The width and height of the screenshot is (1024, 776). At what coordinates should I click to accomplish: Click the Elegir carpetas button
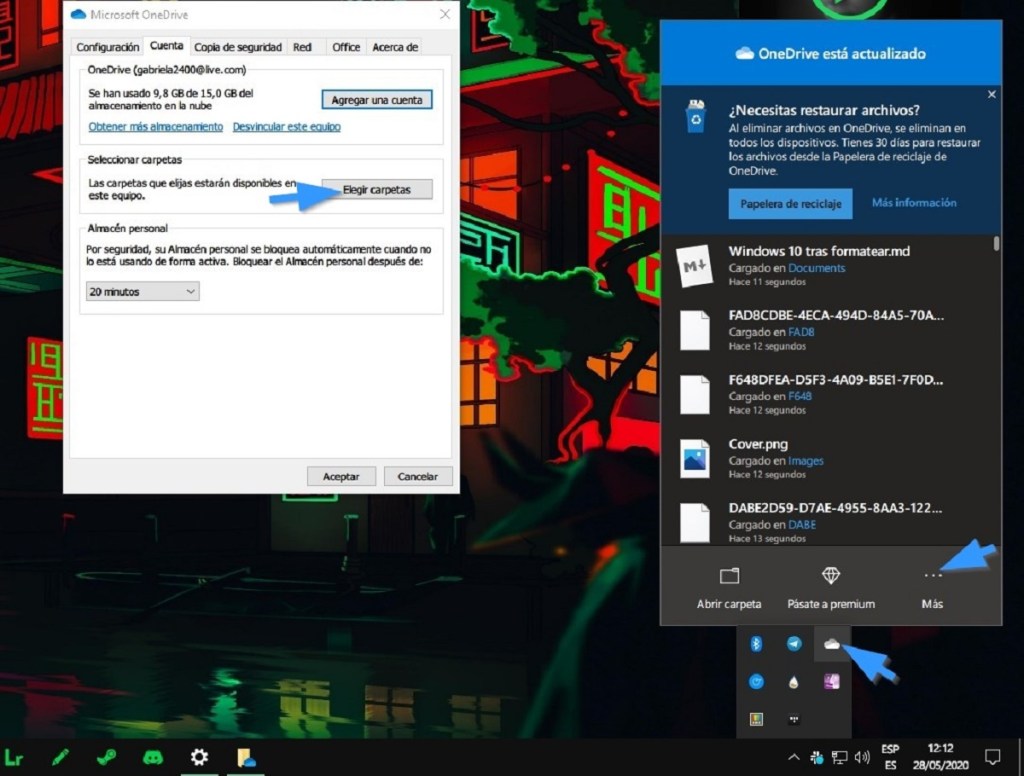pyautogui.click(x=376, y=190)
